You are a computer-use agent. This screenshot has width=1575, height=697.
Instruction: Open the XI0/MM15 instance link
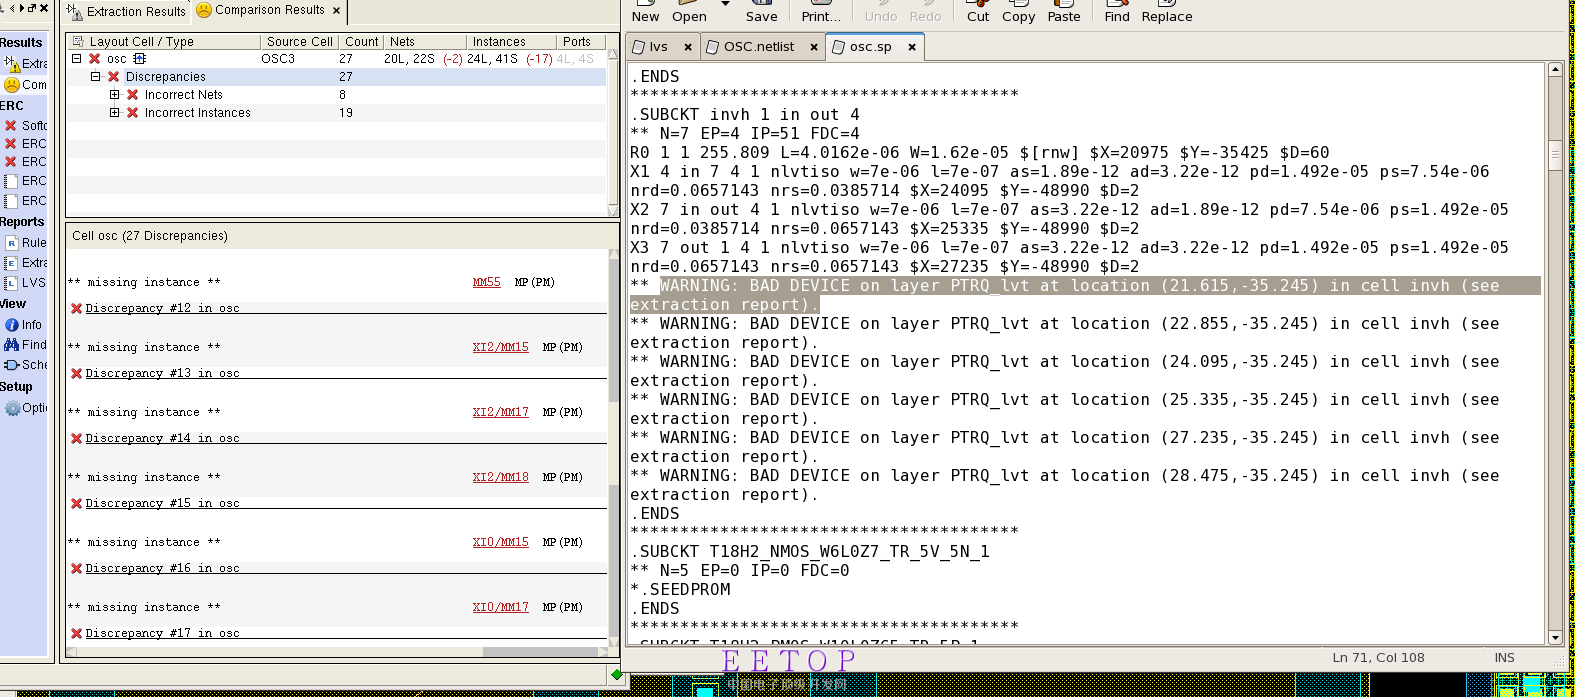(x=500, y=542)
